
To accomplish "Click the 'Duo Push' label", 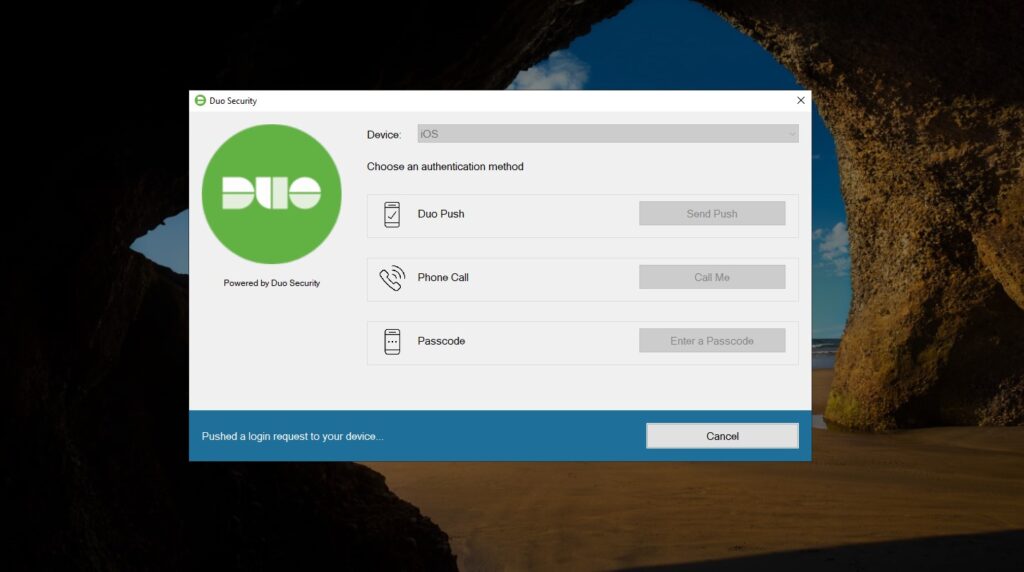I will coord(441,214).
